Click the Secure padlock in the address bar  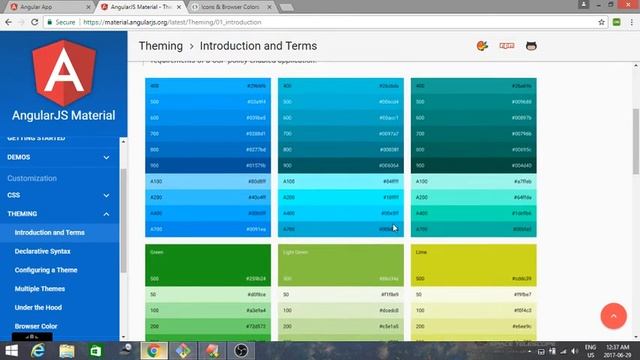50,22
